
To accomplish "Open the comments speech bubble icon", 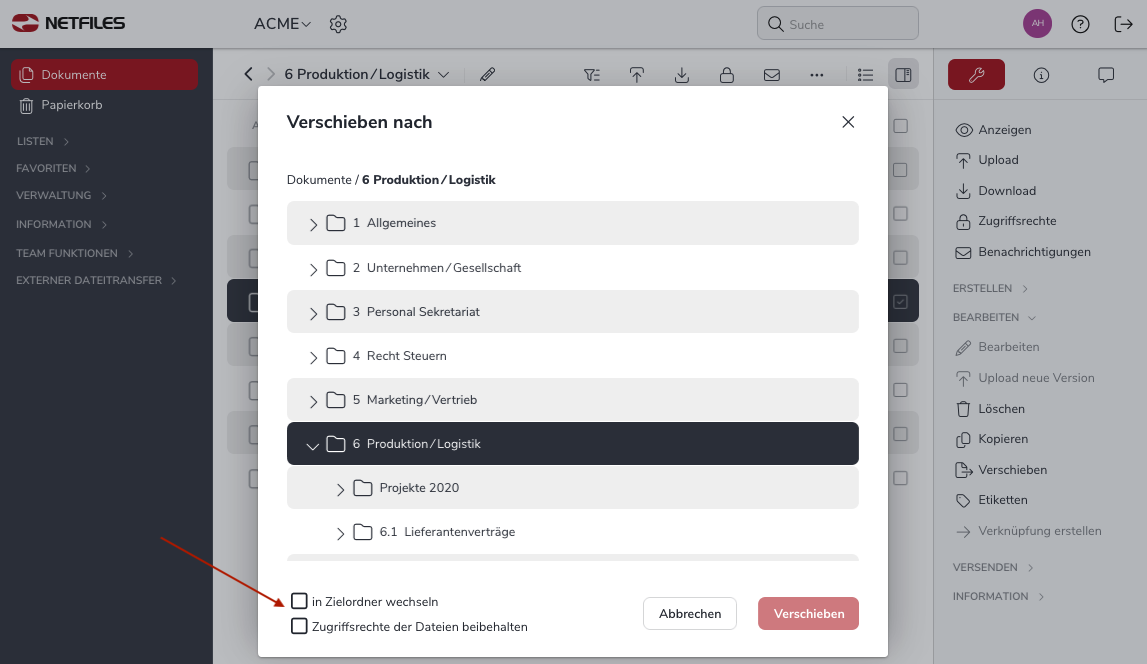I will tap(1105, 75).
